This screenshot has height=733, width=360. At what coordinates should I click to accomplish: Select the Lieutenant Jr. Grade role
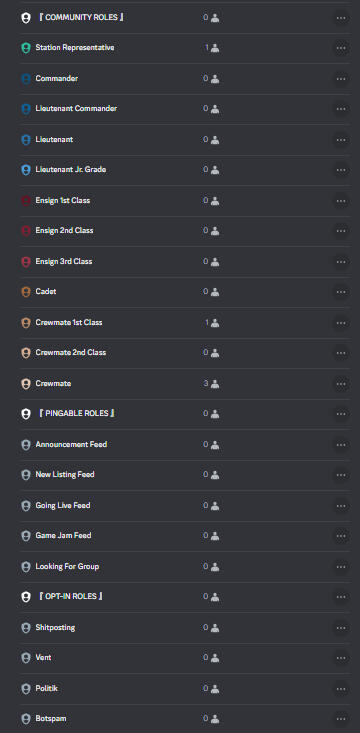185,170
